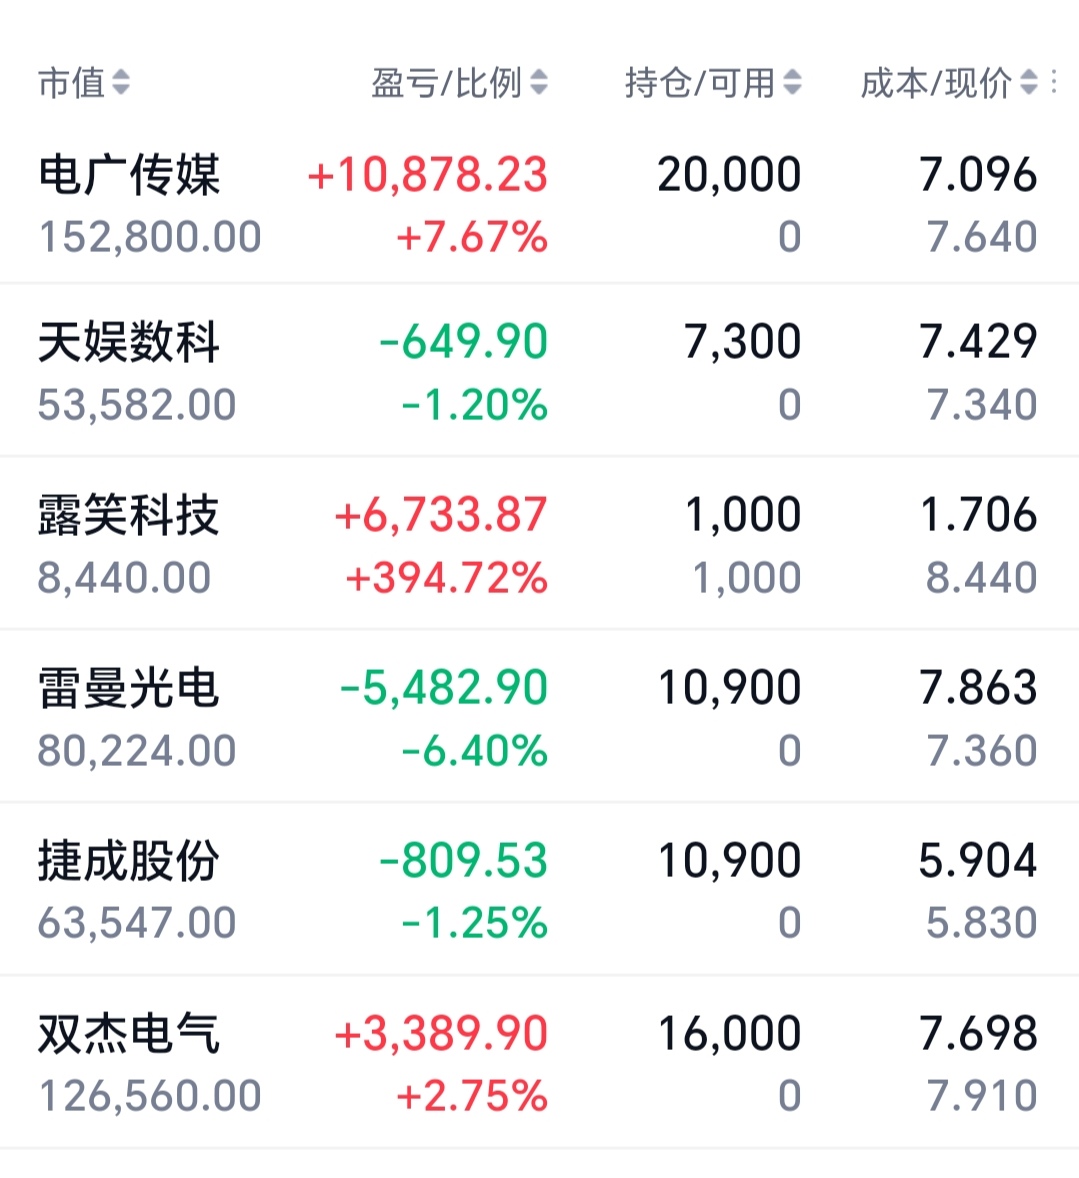Image resolution: width=1079 pixels, height=1178 pixels.
Task: Click sort arrows beside 成本/现价
Action: click(1029, 82)
